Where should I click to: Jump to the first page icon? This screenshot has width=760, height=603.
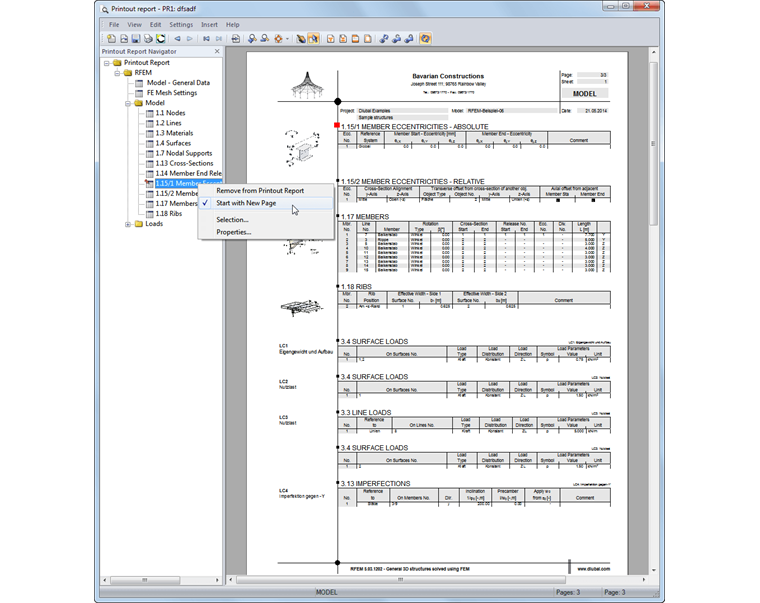tap(206, 39)
